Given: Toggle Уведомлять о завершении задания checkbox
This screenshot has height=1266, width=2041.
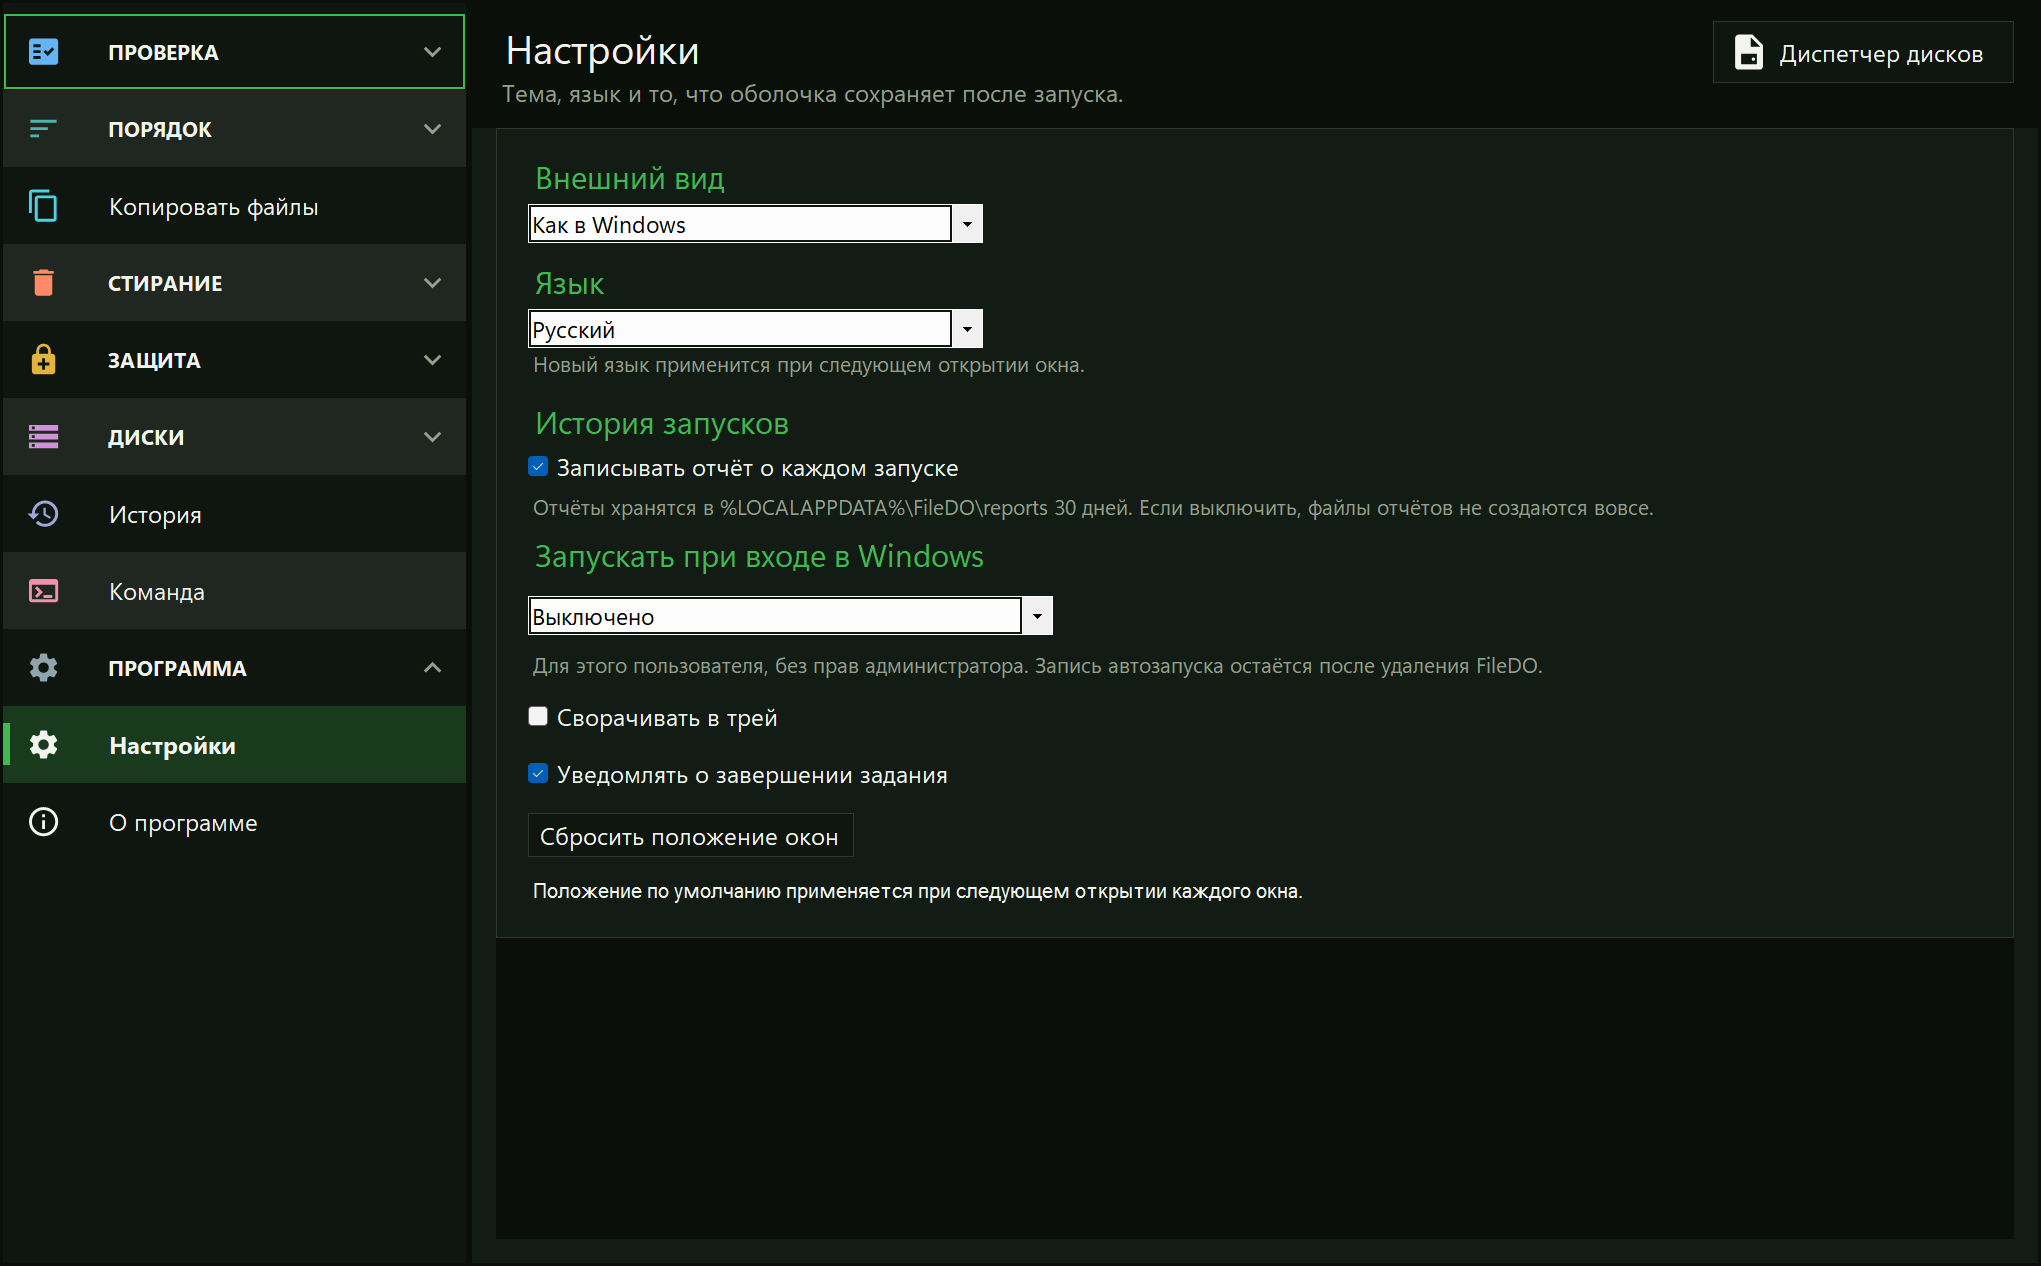Looking at the screenshot, I should pos(538,774).
